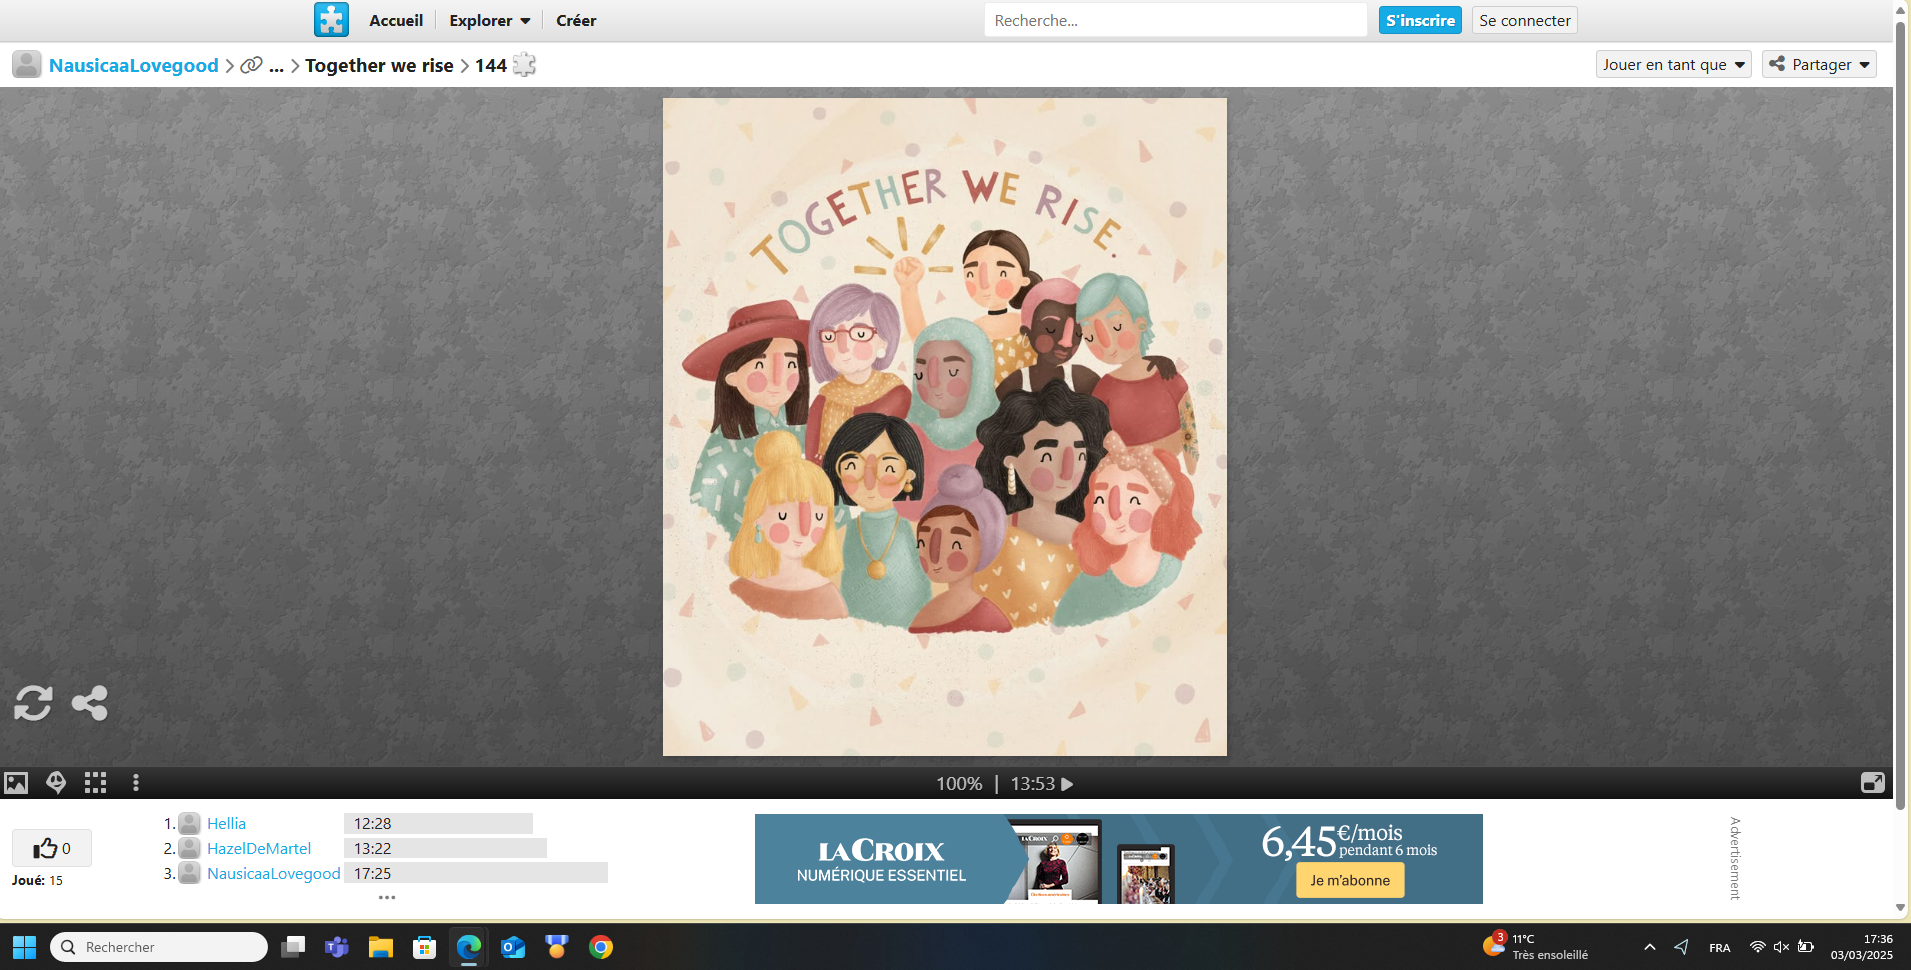This screenshot has width=1911, height=970.
Task: Show hidden system tray icons
Action: [1650, 947]
